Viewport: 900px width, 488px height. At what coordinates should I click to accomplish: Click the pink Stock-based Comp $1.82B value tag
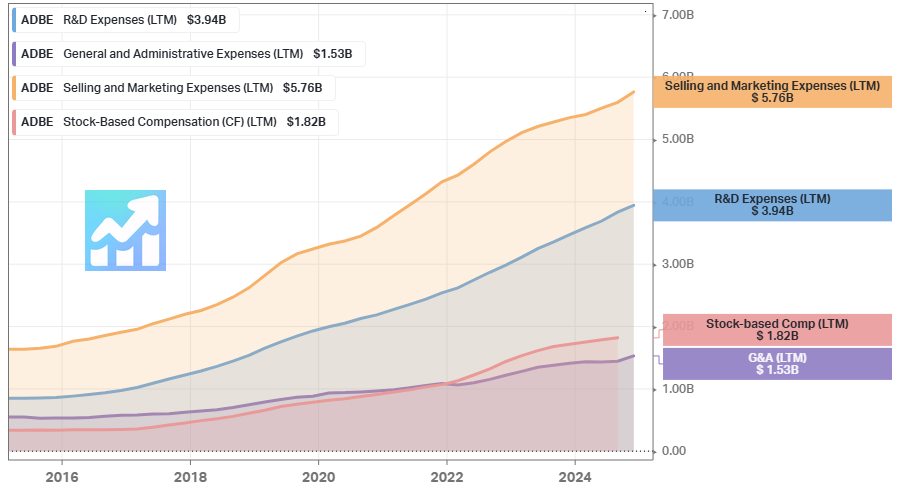tap(777, 330)
